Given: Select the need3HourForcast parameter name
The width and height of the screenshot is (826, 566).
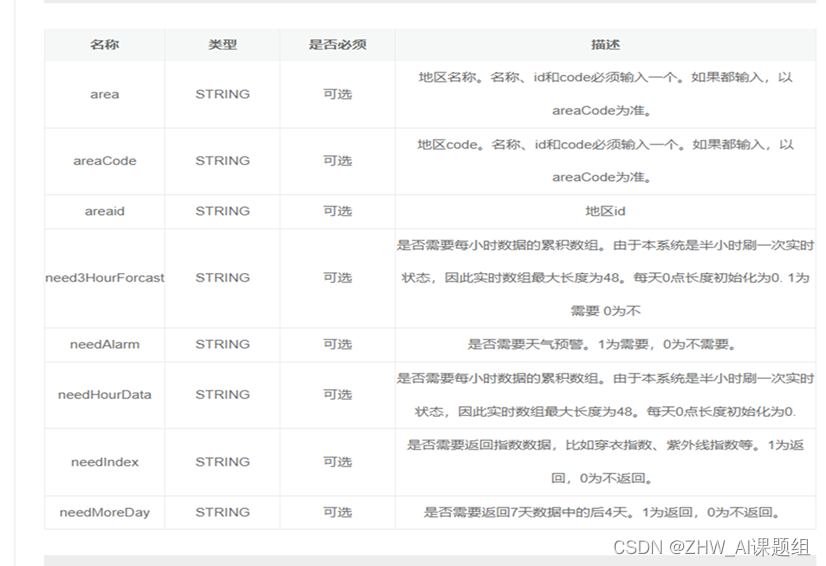Looking at the screenshot, I should point(104,278).
